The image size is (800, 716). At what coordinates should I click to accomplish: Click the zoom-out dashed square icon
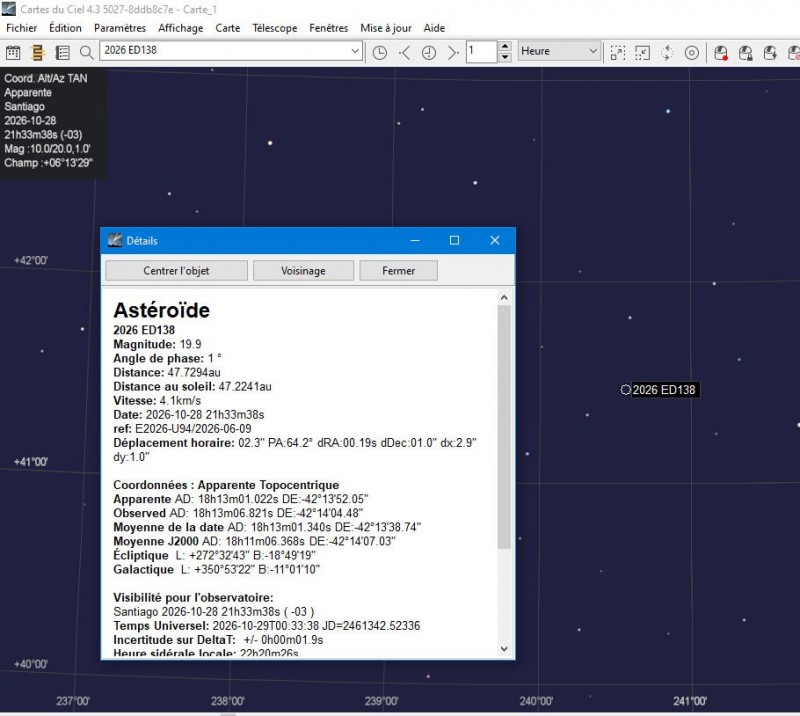(x=642, y=52)
